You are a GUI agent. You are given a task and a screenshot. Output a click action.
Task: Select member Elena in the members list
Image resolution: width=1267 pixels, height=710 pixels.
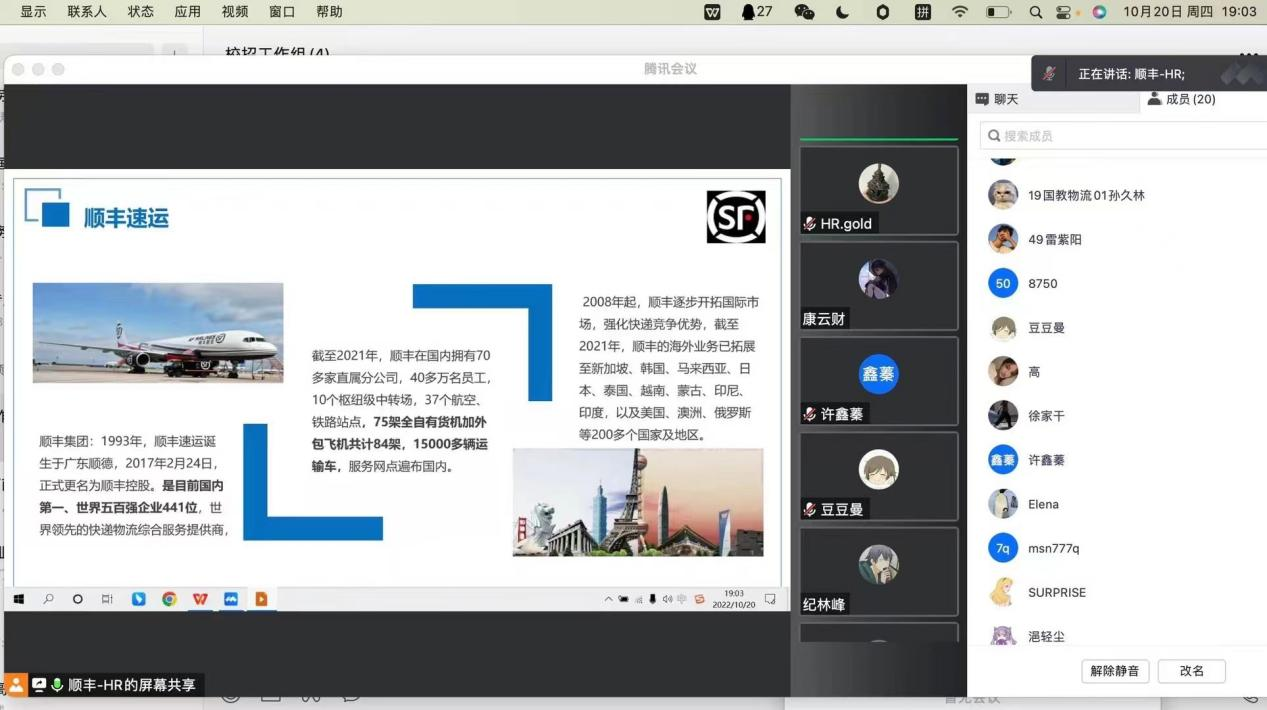(x=1043, y=504)
